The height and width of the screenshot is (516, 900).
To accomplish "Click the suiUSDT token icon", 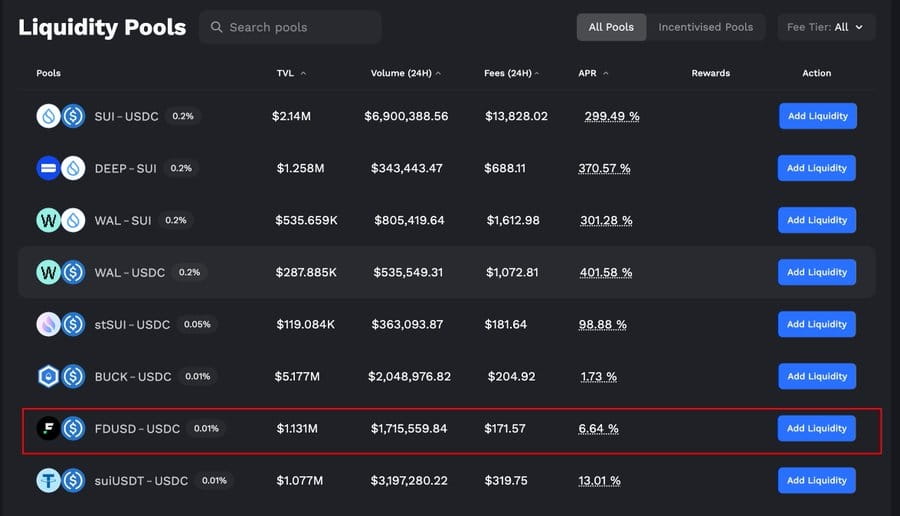I will coord(48,480).
